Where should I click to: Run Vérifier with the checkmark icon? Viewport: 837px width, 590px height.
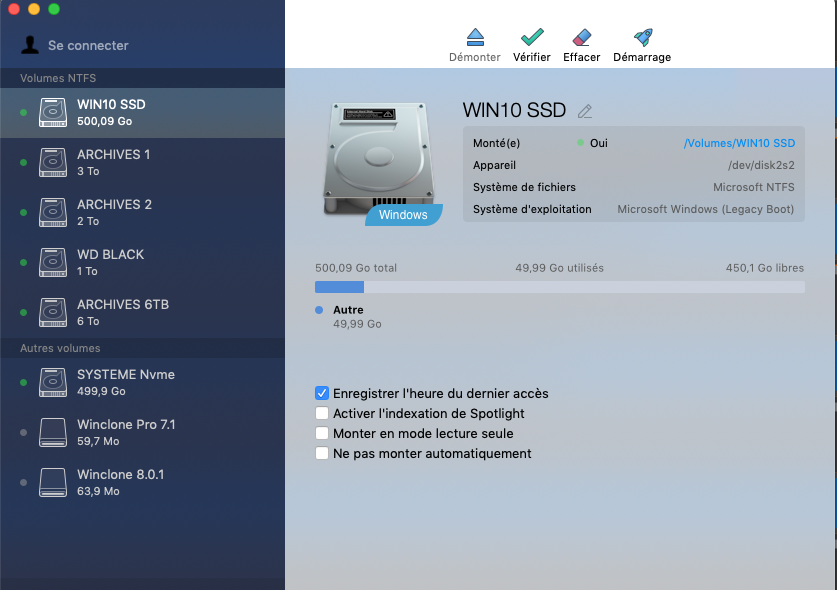(x=532, y=37)
